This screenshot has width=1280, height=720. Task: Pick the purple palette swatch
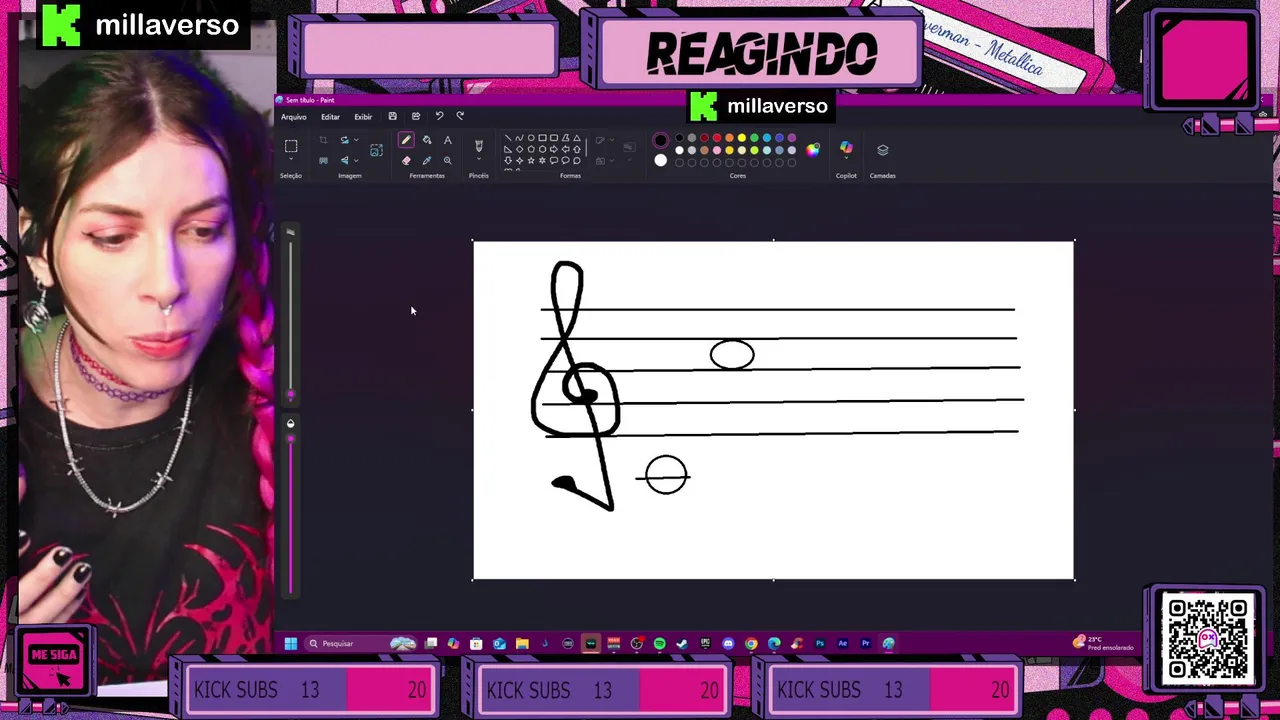click(792, 138)
